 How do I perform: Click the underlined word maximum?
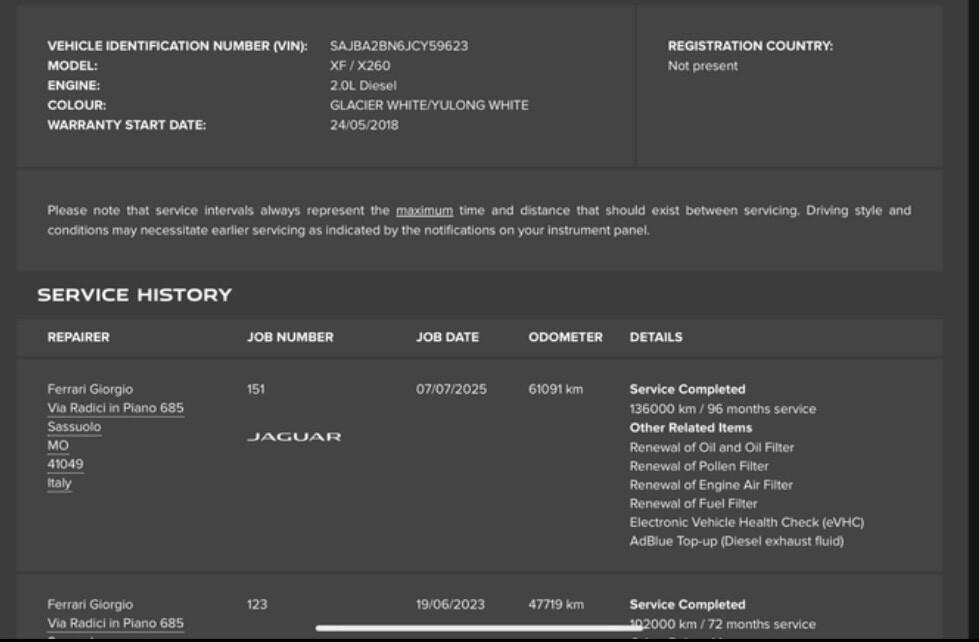424,211
